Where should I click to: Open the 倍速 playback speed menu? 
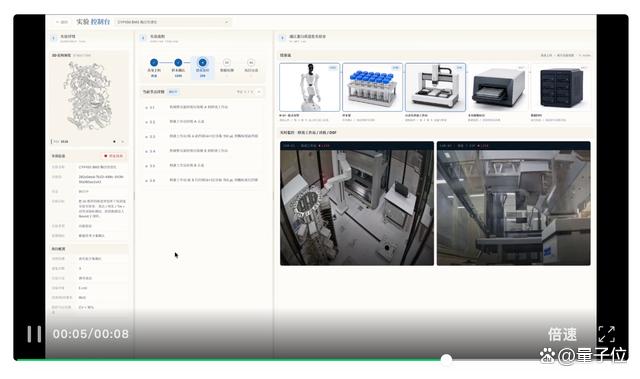(x=562, y=335)
